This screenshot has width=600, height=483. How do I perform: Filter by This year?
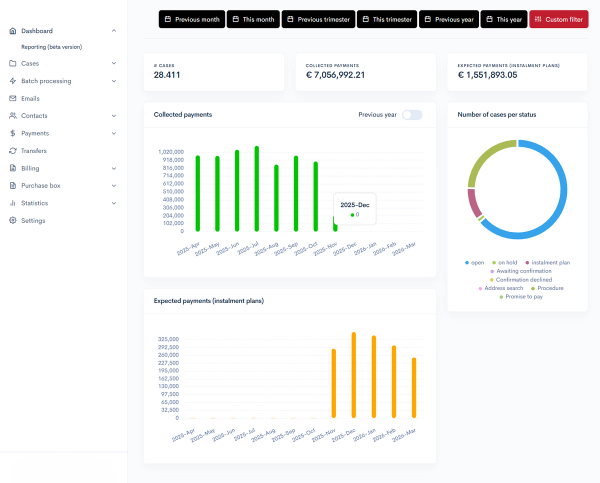(x=504, y=19)
